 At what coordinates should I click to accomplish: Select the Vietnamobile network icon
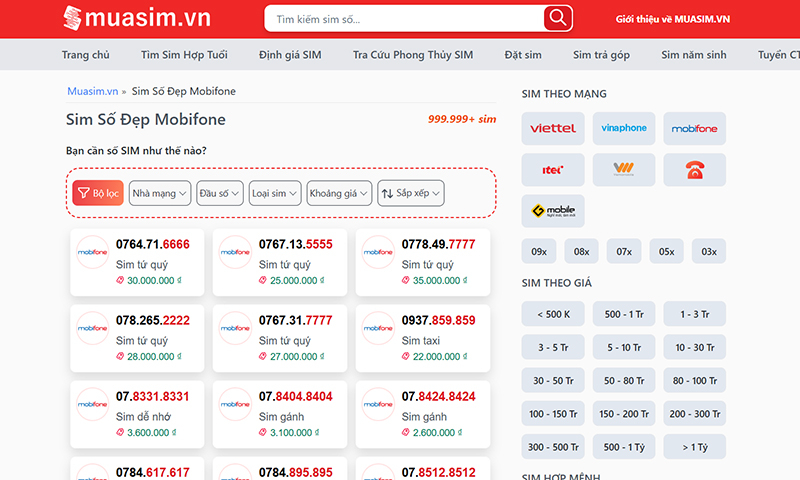624,170
